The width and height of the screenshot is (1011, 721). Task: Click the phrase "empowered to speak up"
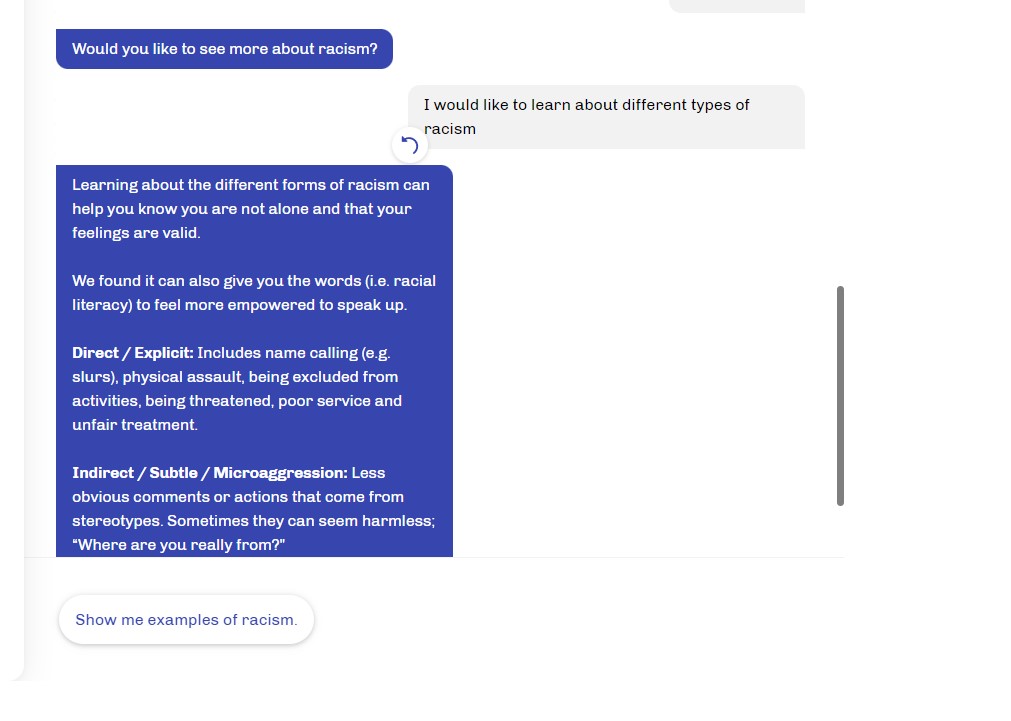(316, 305)
